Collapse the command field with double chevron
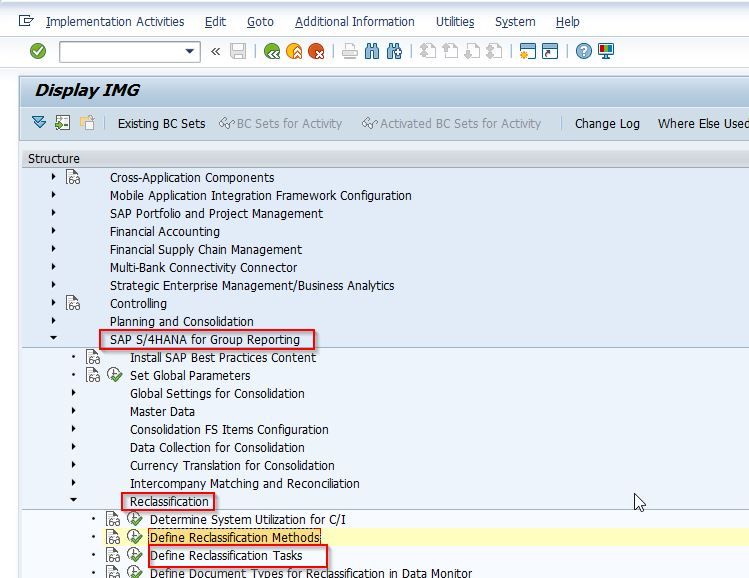The image size is (749, 578). pos(215,51)
